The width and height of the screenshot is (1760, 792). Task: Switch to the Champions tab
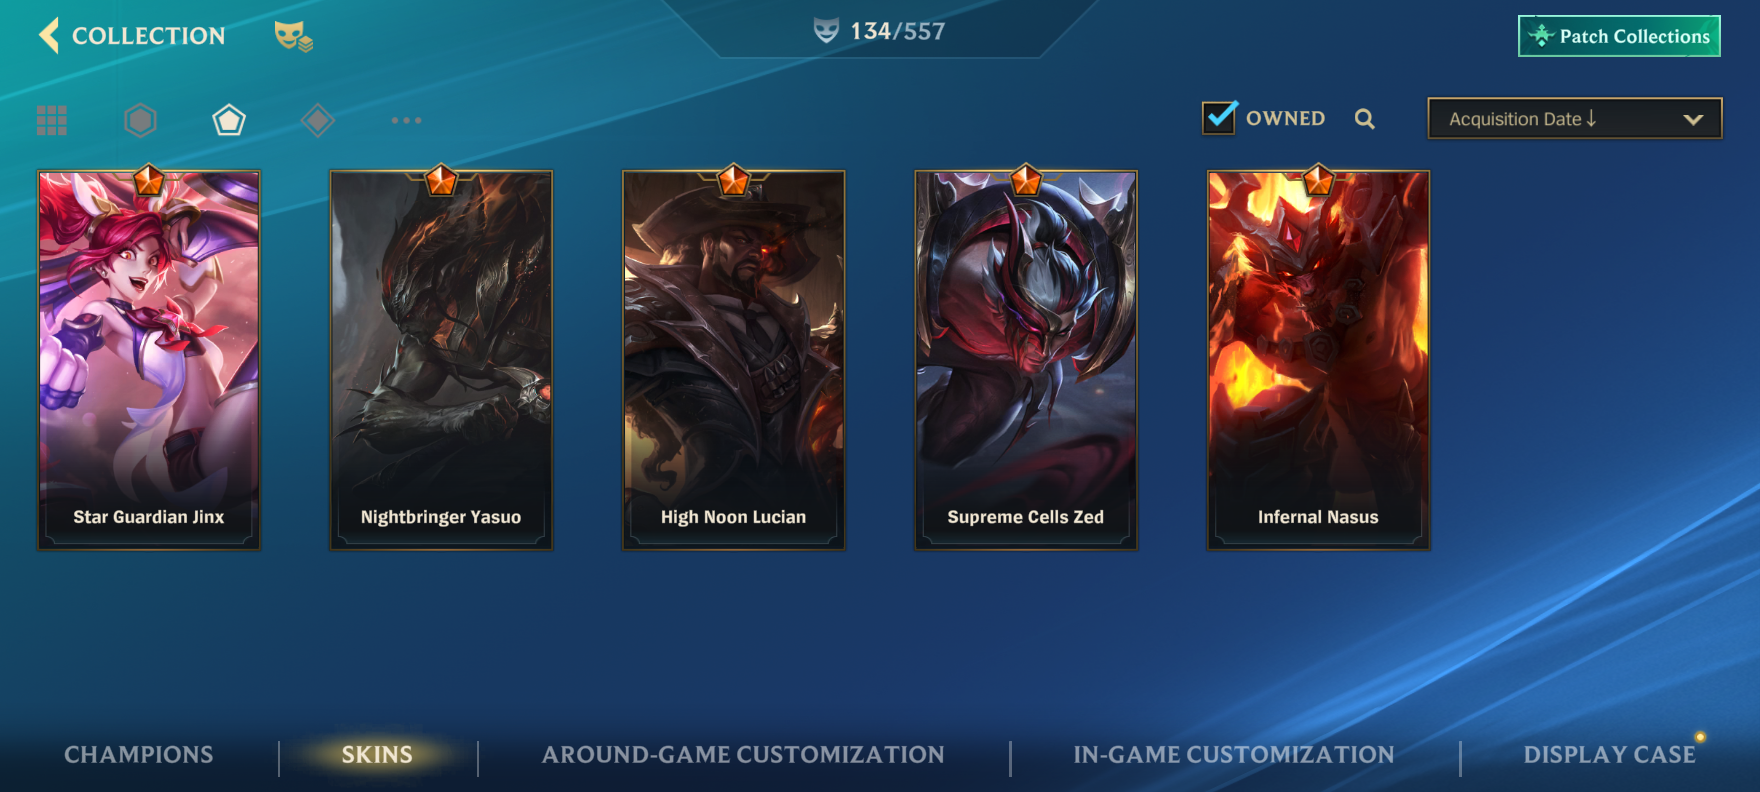pyautogui.click(x=139, y=755)
